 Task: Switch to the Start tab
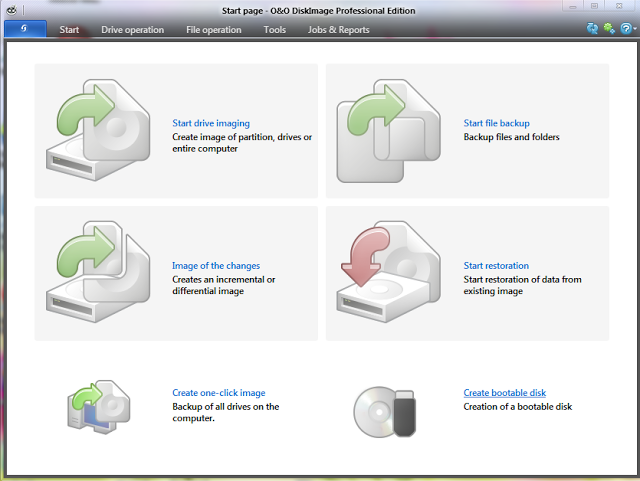click(x=69, y=30)
